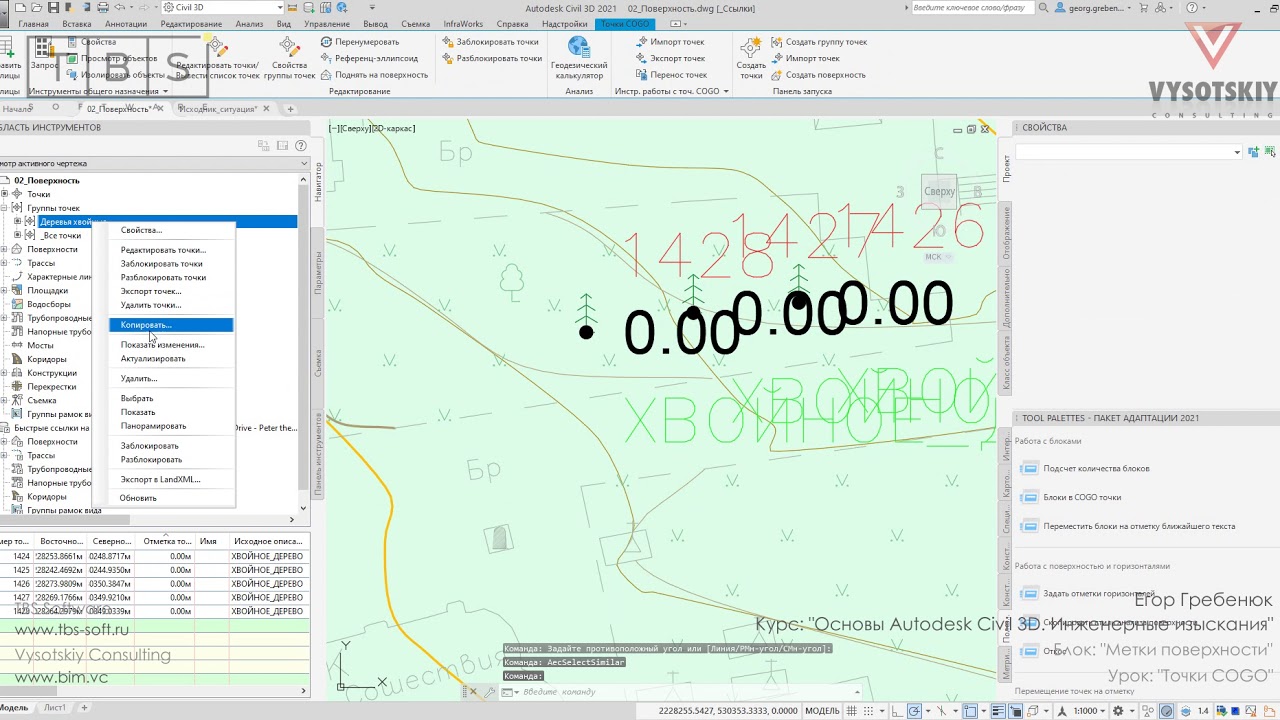The image size is (1280, 720).
Task: Click the Save icon in quick access toolbar
Action: click(x=53, y=7)
